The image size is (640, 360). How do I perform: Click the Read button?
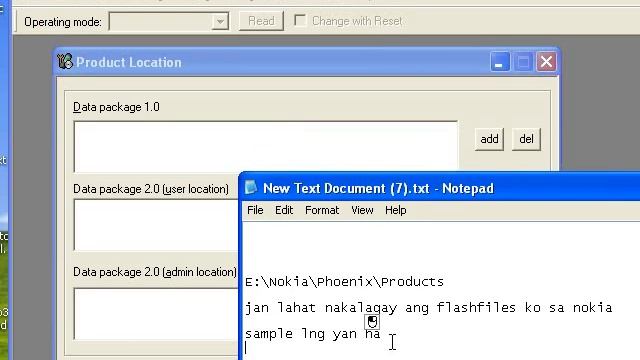click(261, 21)
